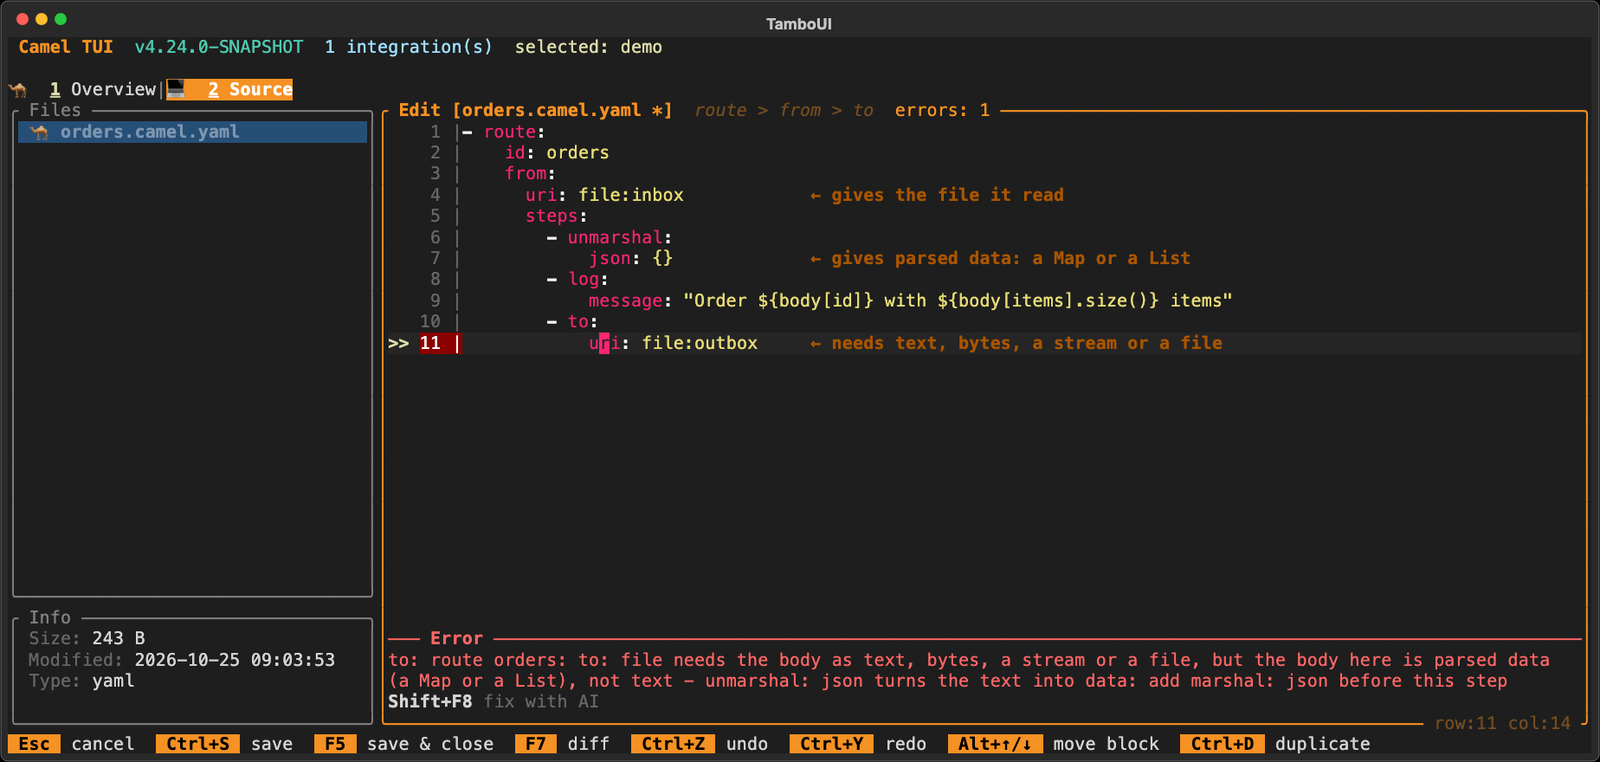
Task: Select orders.camel.yaml in the Files list
Action: (192, 132)
